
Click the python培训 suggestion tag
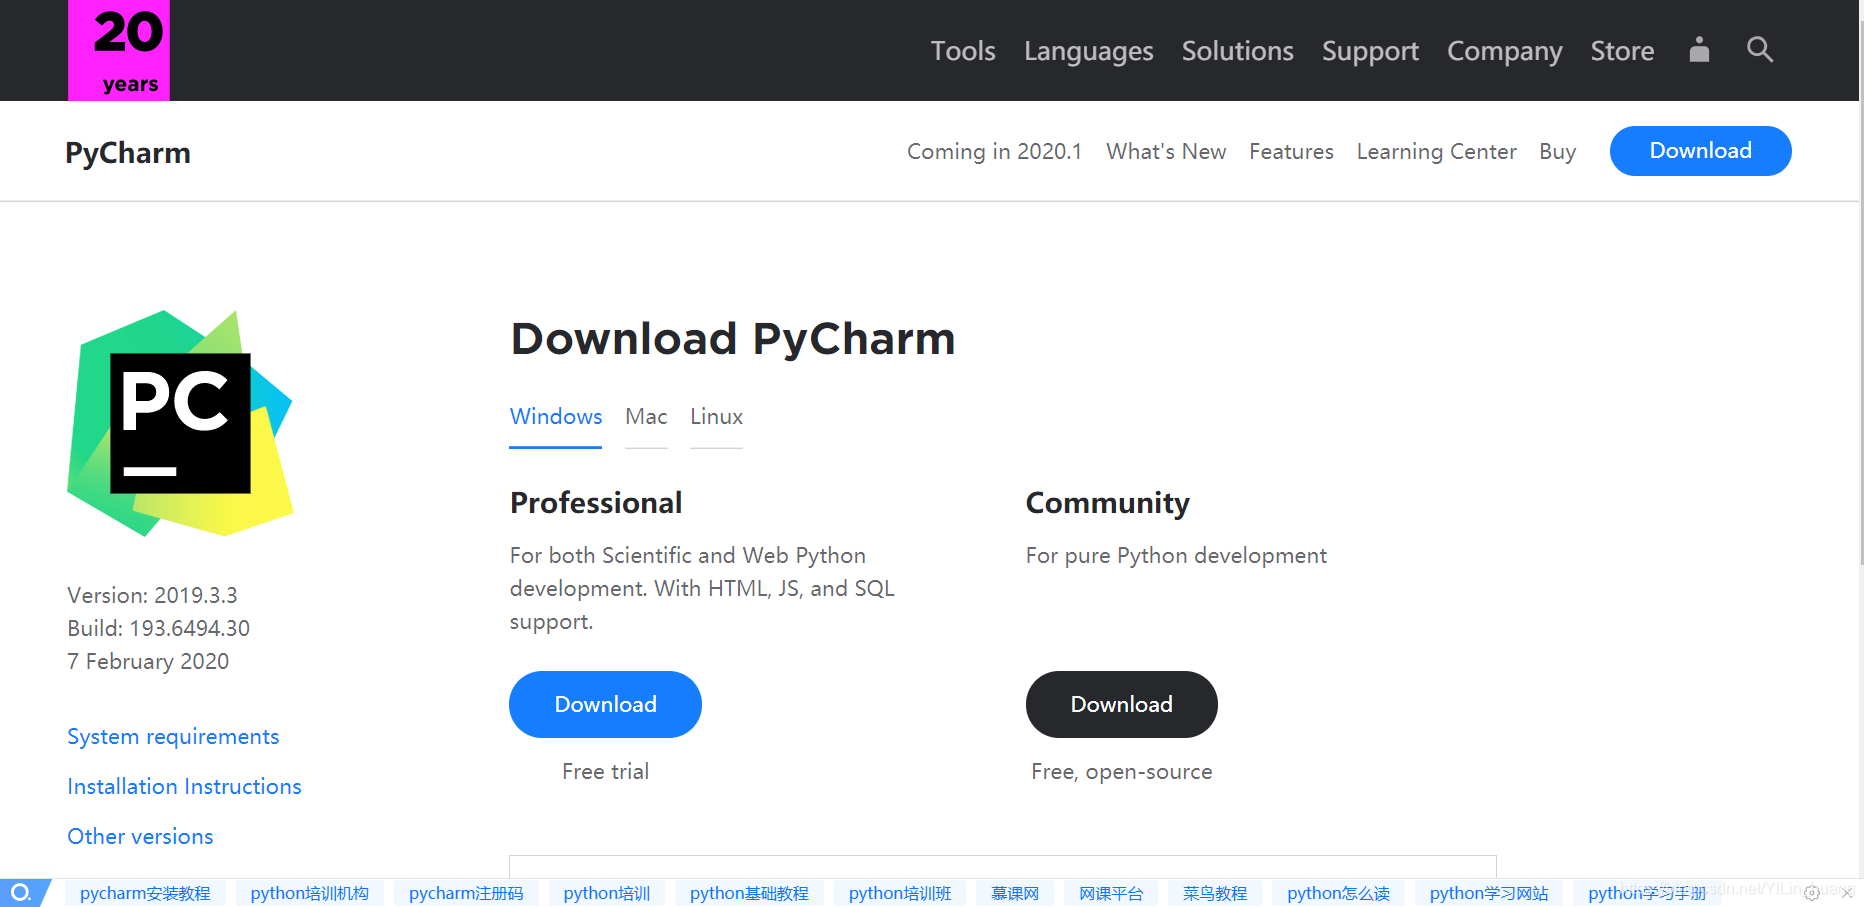tap(606, 893)
